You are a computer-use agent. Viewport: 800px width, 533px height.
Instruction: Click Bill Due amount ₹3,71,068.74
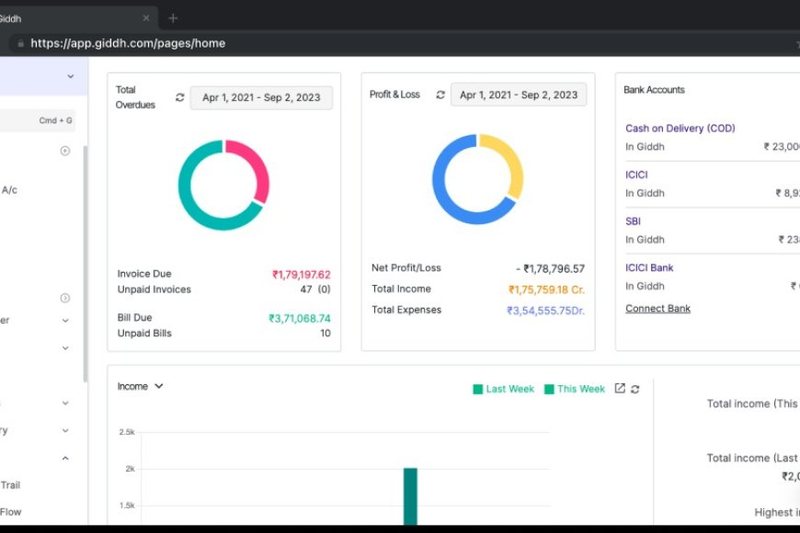click(x=300, y=318)
